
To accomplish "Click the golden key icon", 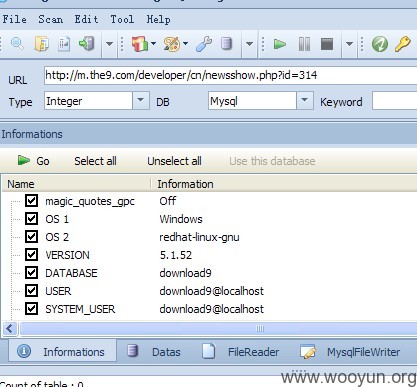I will [x=403, y=44].
